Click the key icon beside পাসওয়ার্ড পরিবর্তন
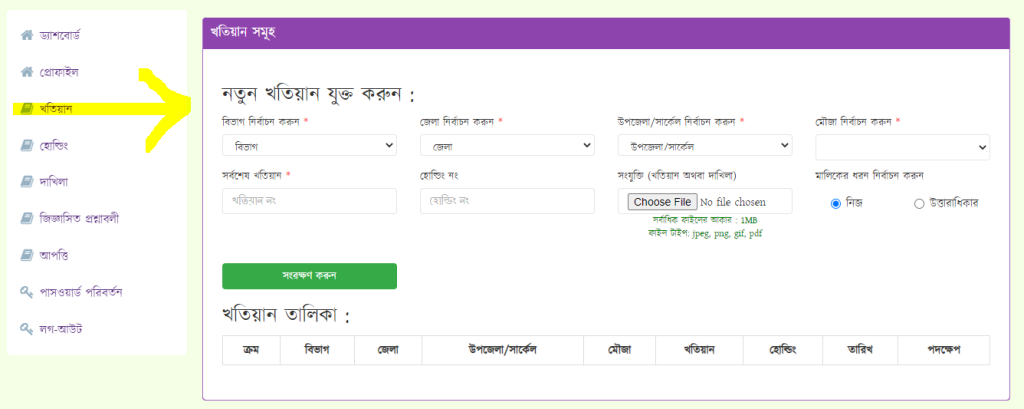 coord(27,292)
